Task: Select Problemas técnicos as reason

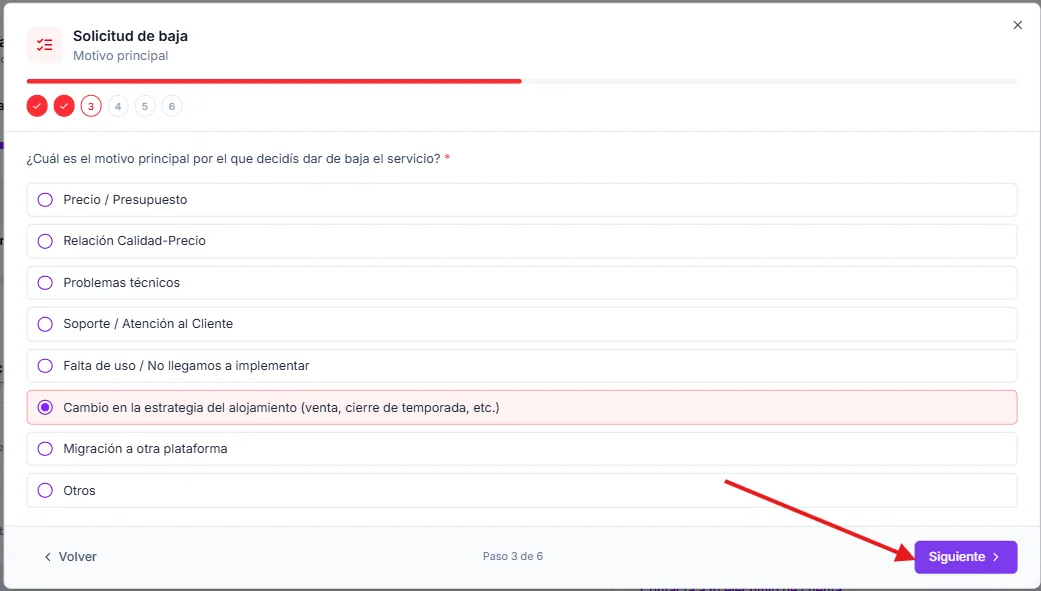Action: (x=522, y=283)
